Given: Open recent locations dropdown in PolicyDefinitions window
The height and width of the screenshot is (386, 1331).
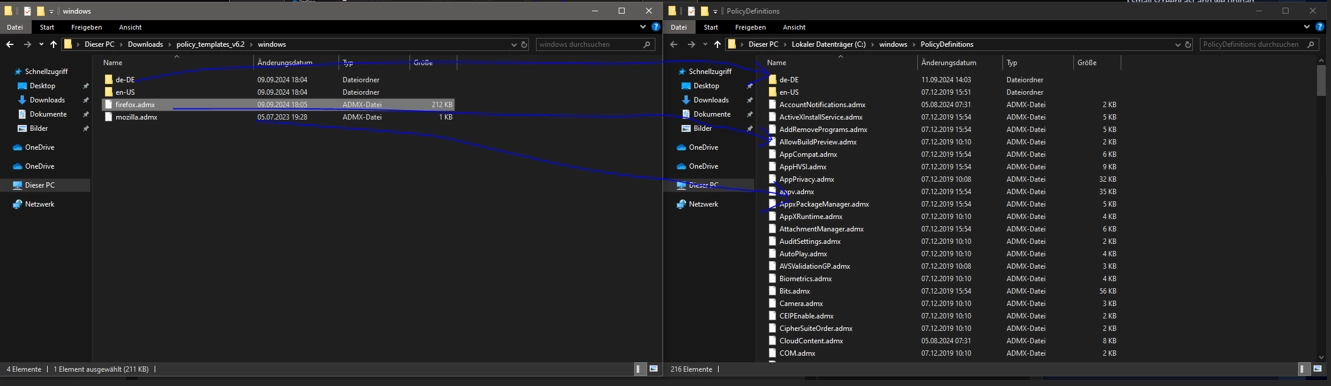Looking at the screenshot, I should point(705,44).
